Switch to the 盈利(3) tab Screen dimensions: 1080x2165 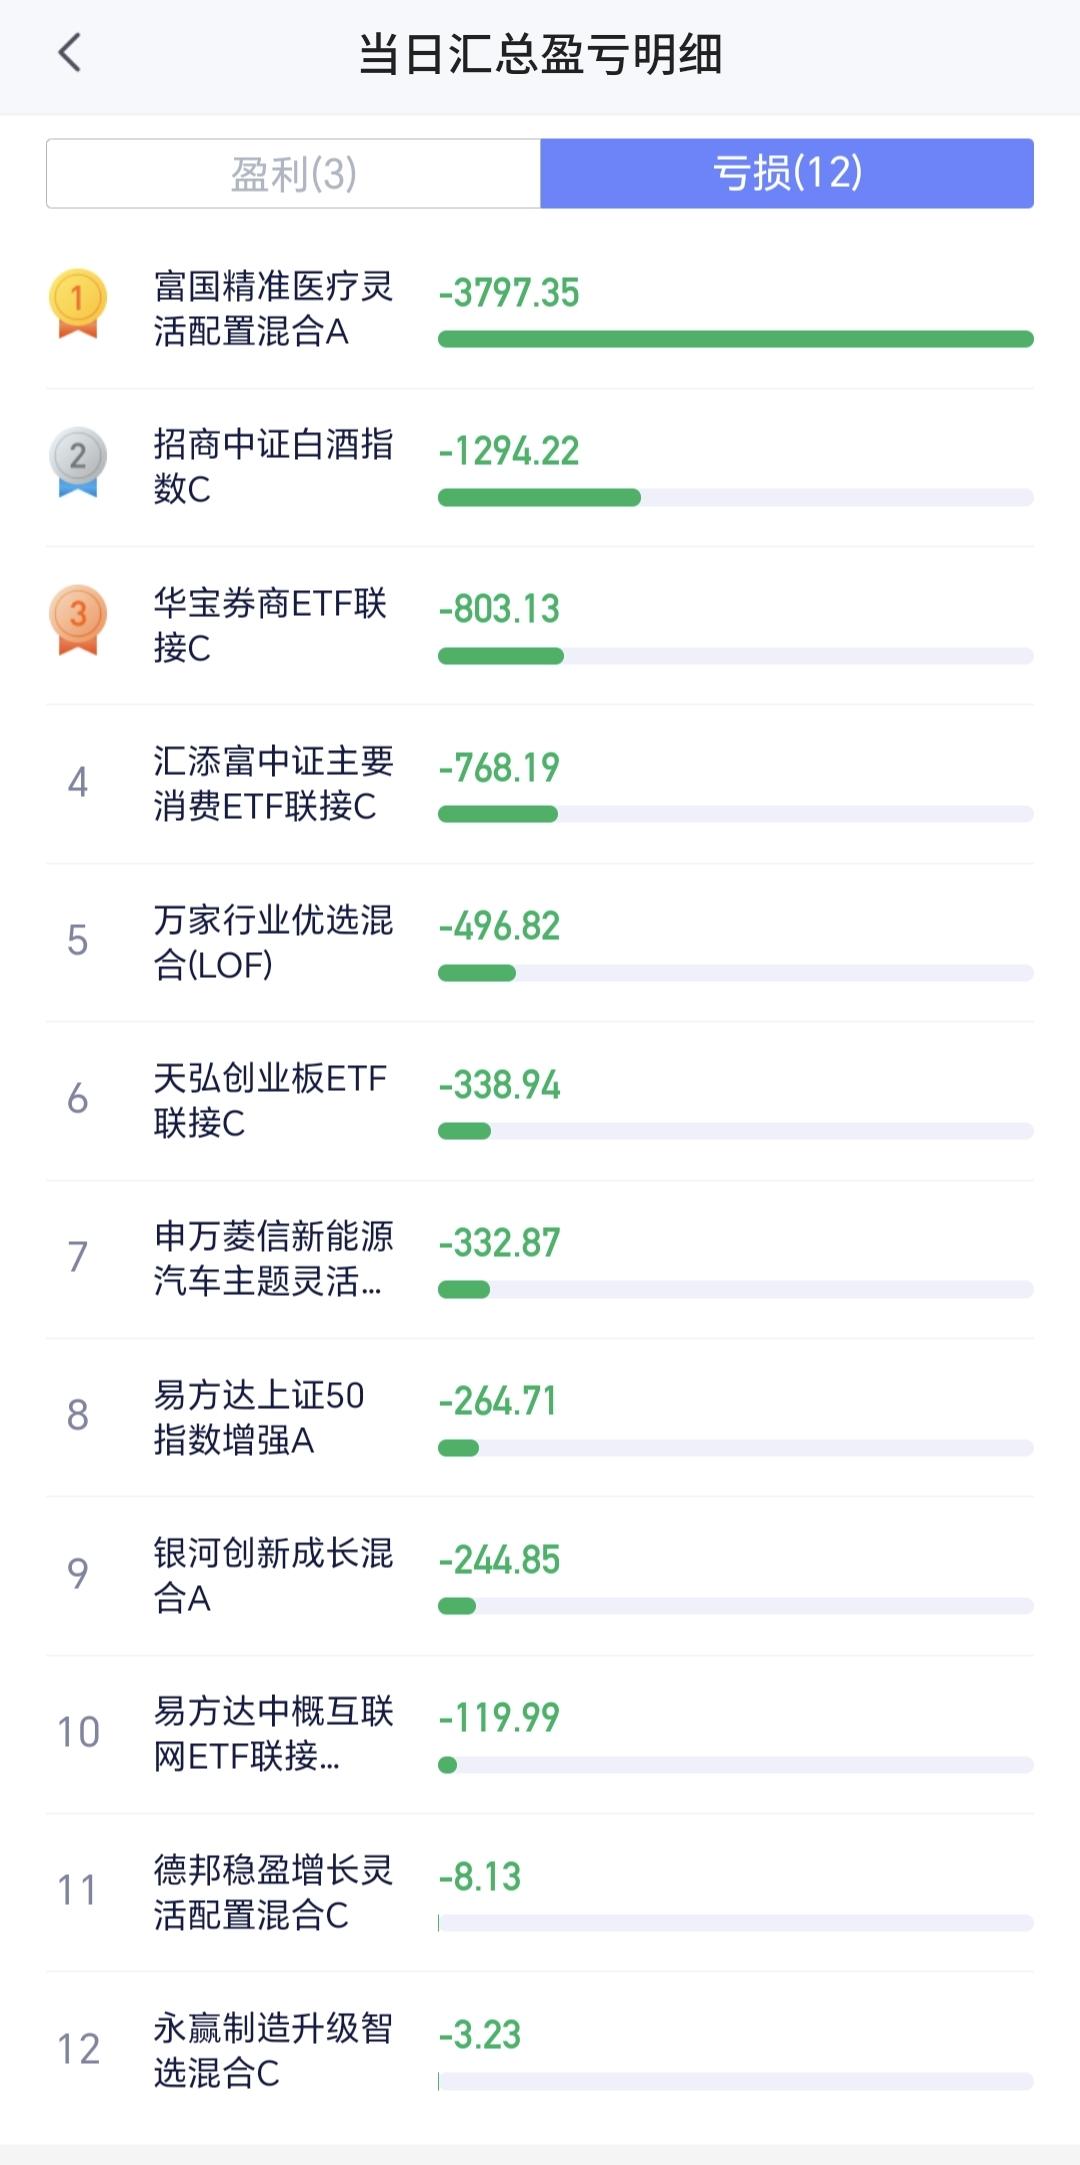click(293, 174)
